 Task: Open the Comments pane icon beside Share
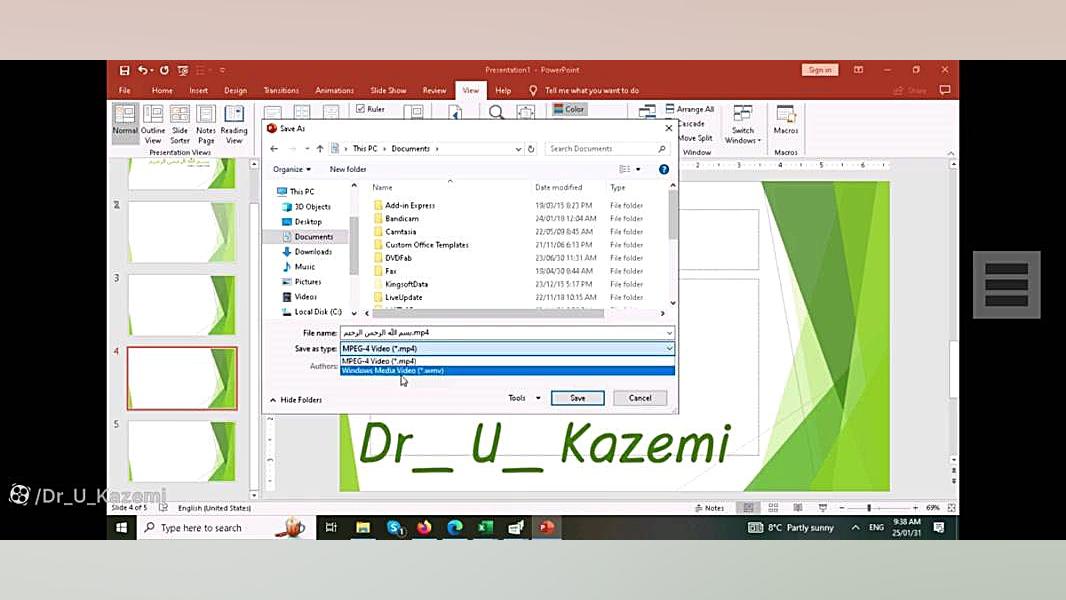[945, 90]
